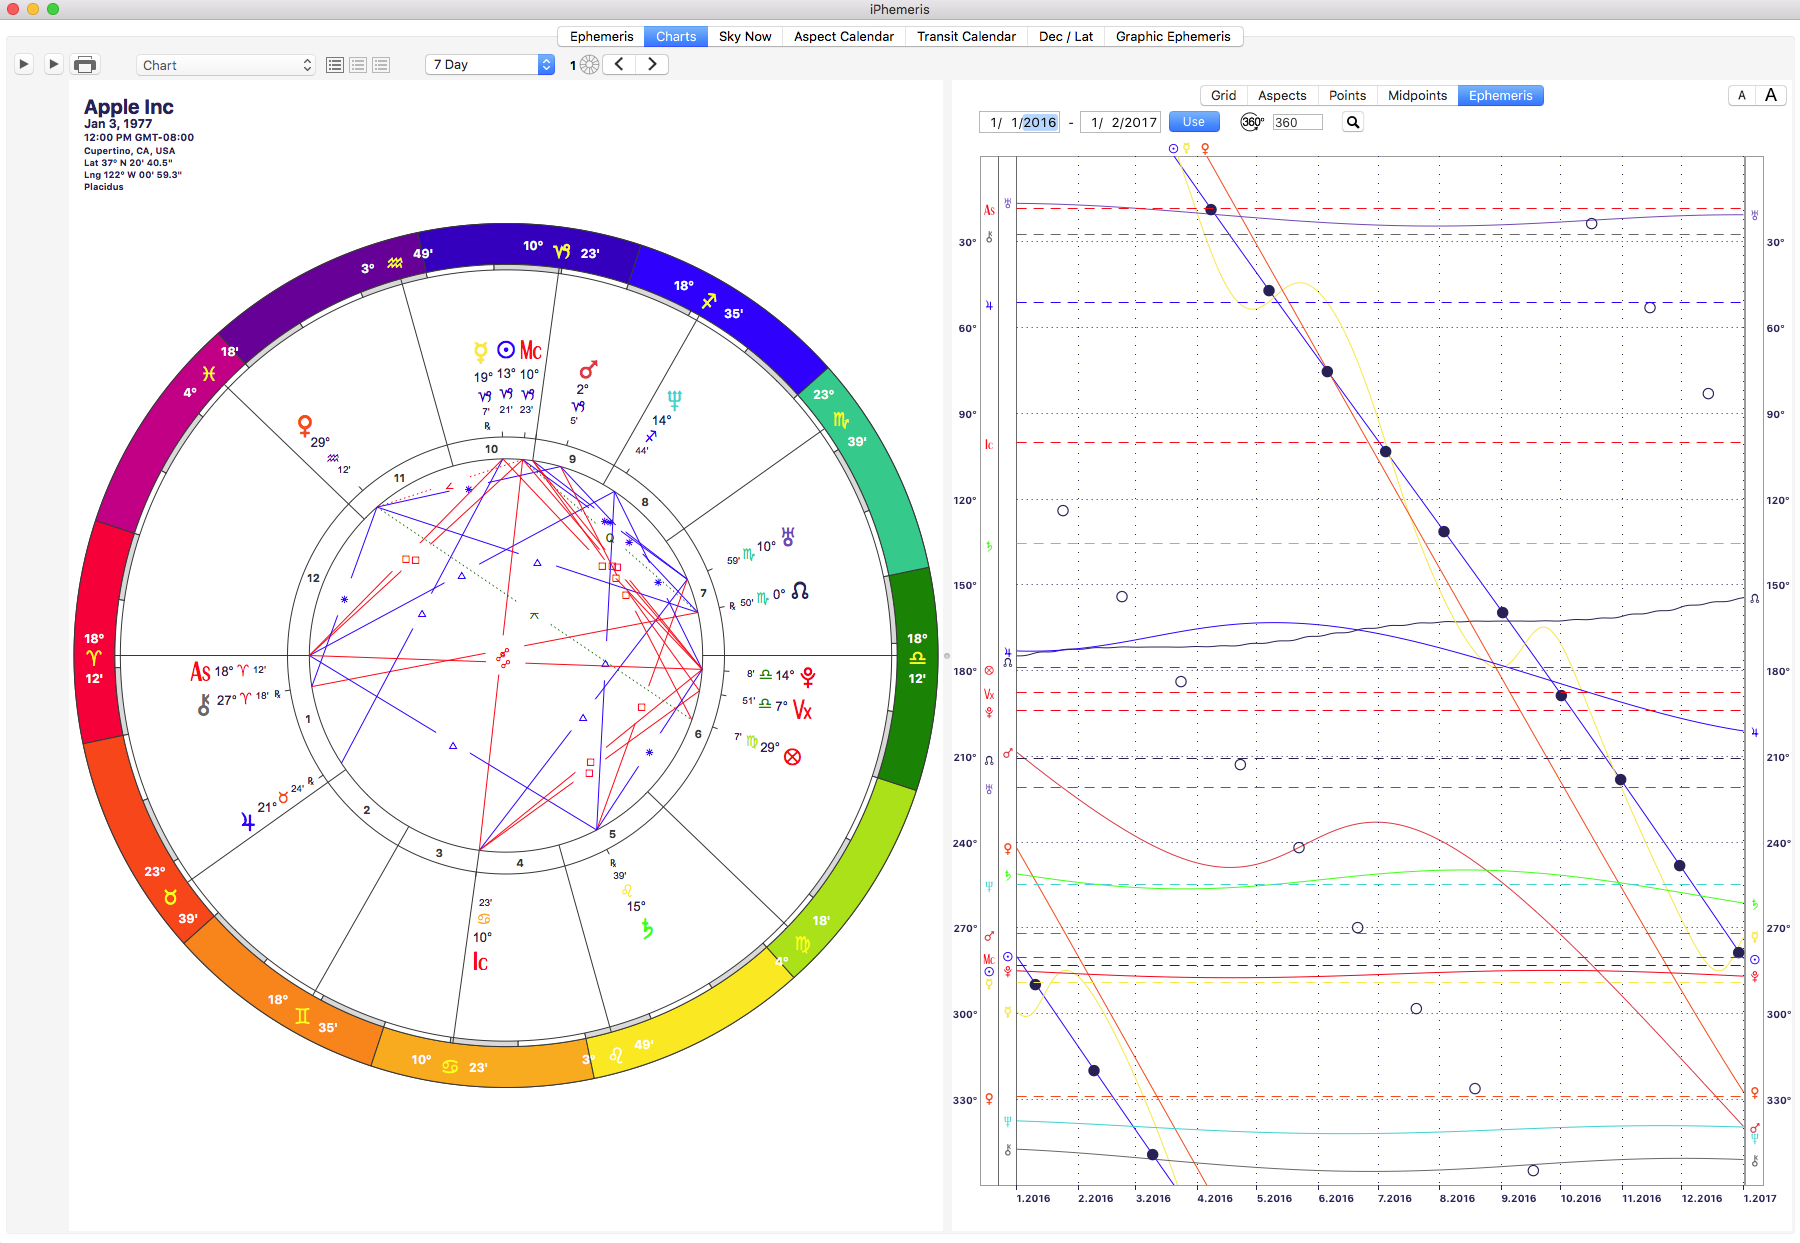Select the Ephemeris tab beside Midpoints
Viewport: 1800px width, 1243px height.
(1500, 95)
